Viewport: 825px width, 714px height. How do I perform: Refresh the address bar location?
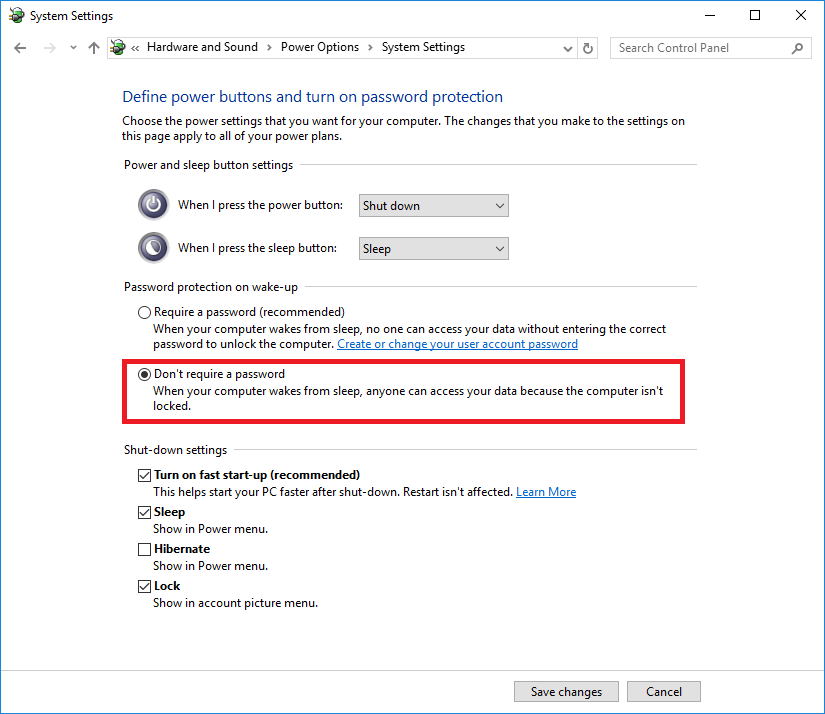(x=588, y=48)
